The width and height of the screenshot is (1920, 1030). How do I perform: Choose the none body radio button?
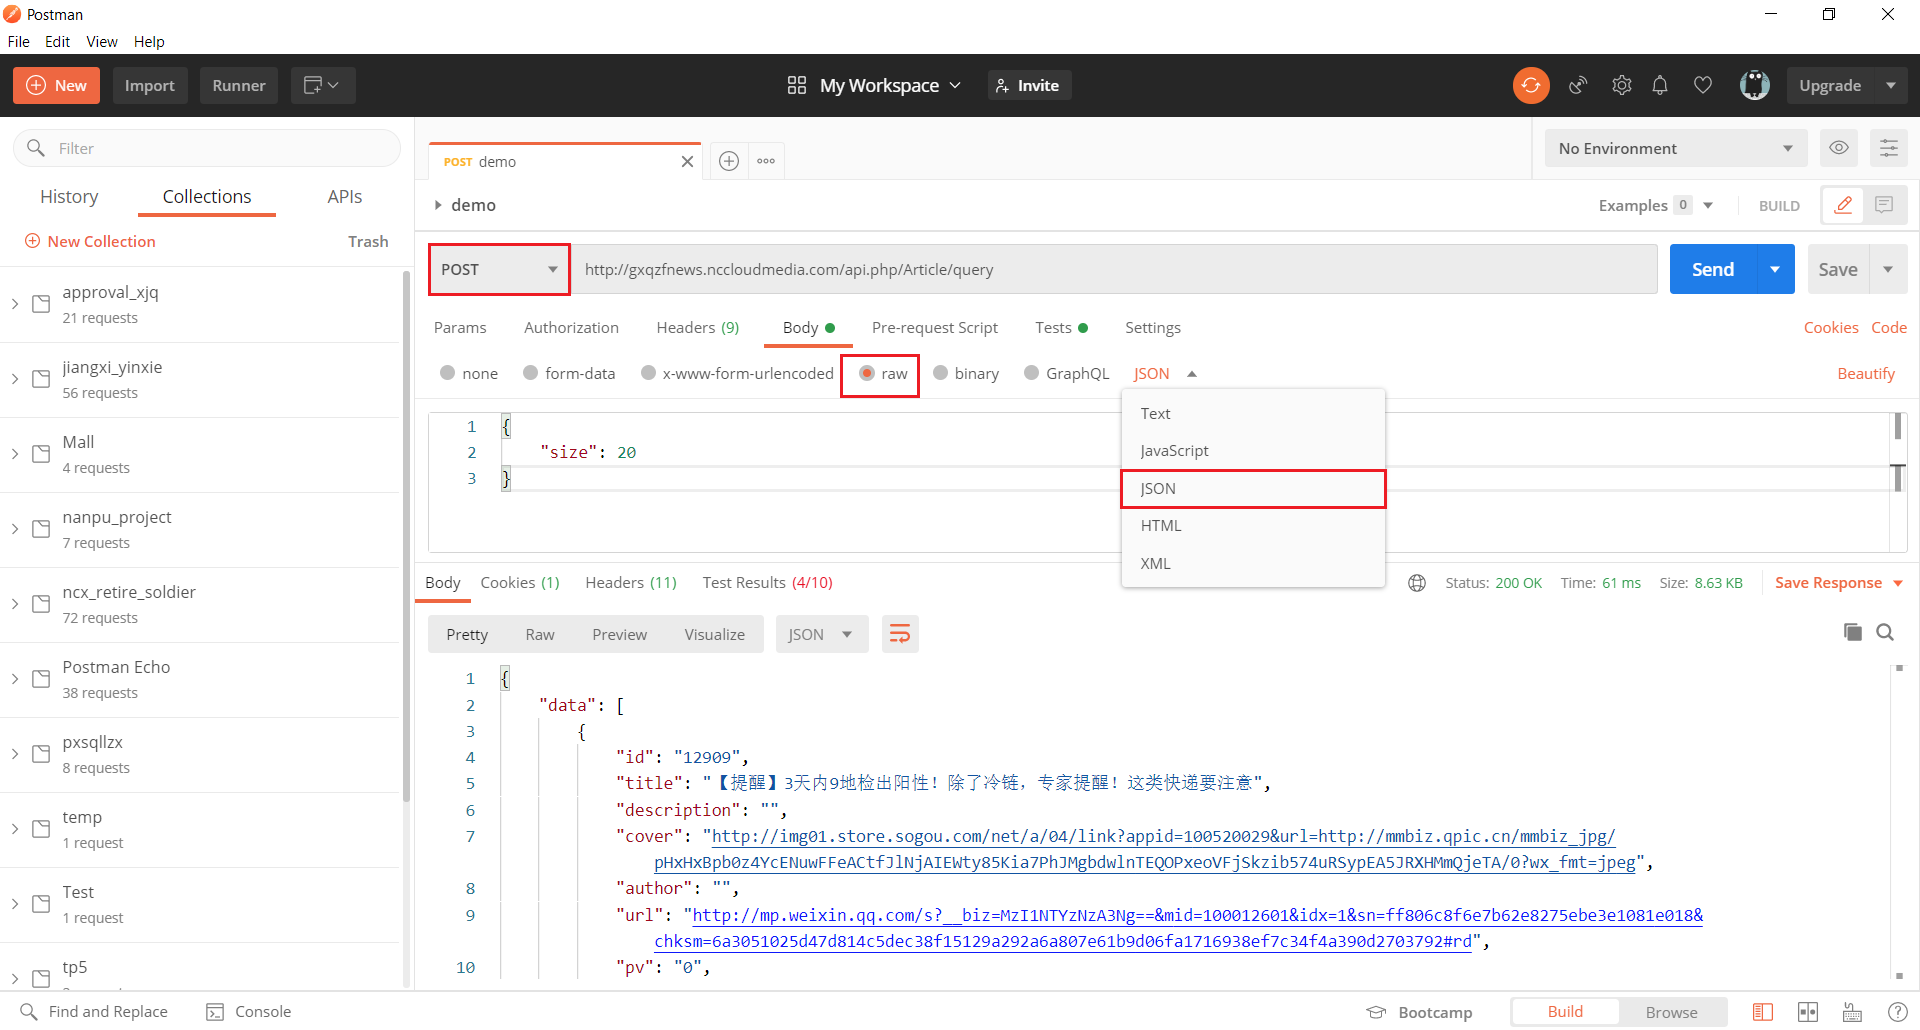[448, 373]
